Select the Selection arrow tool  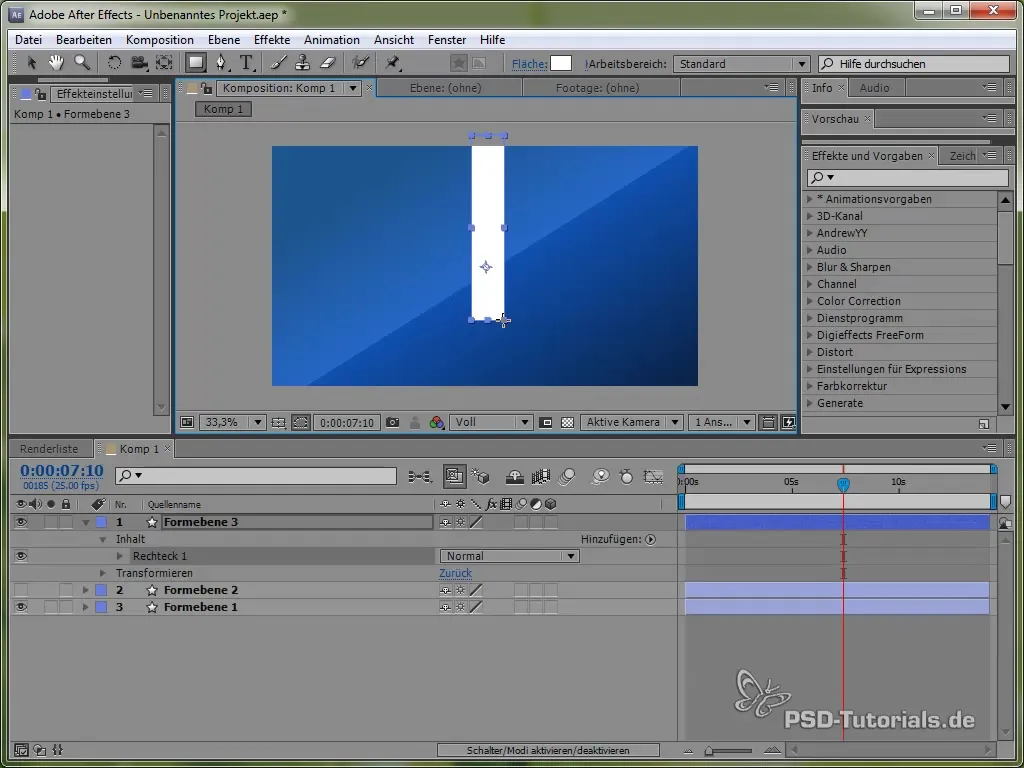click(31, 63)
